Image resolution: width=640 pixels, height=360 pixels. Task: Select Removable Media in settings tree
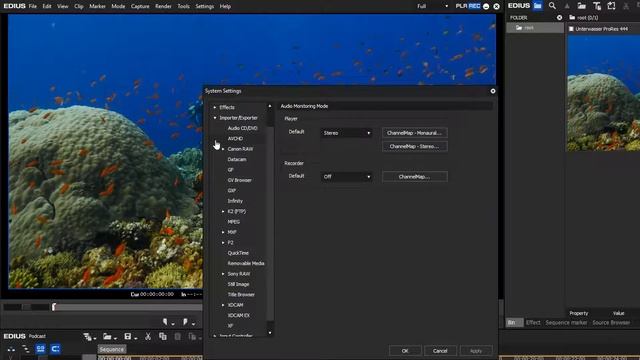click(x=246, y=263)
